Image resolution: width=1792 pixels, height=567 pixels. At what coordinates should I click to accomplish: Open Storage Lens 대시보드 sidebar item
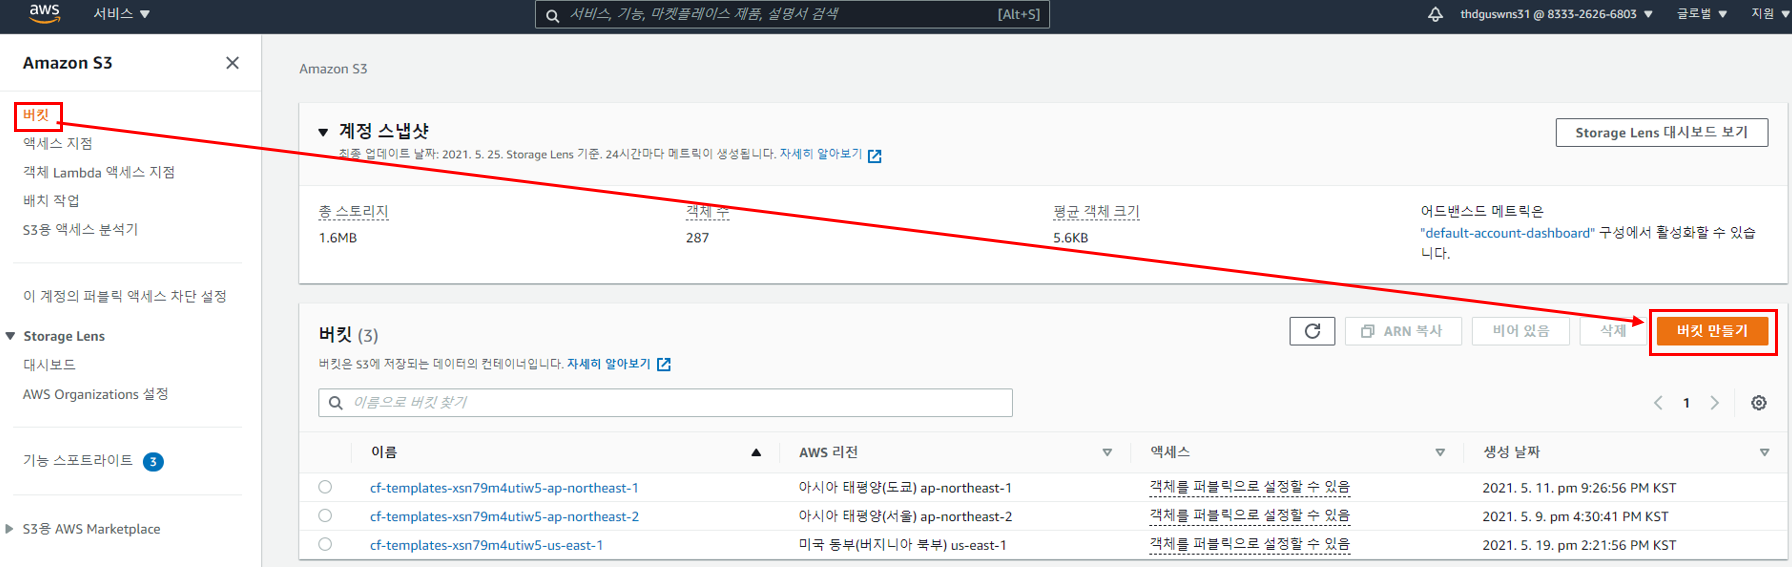[x=49, y=365]
